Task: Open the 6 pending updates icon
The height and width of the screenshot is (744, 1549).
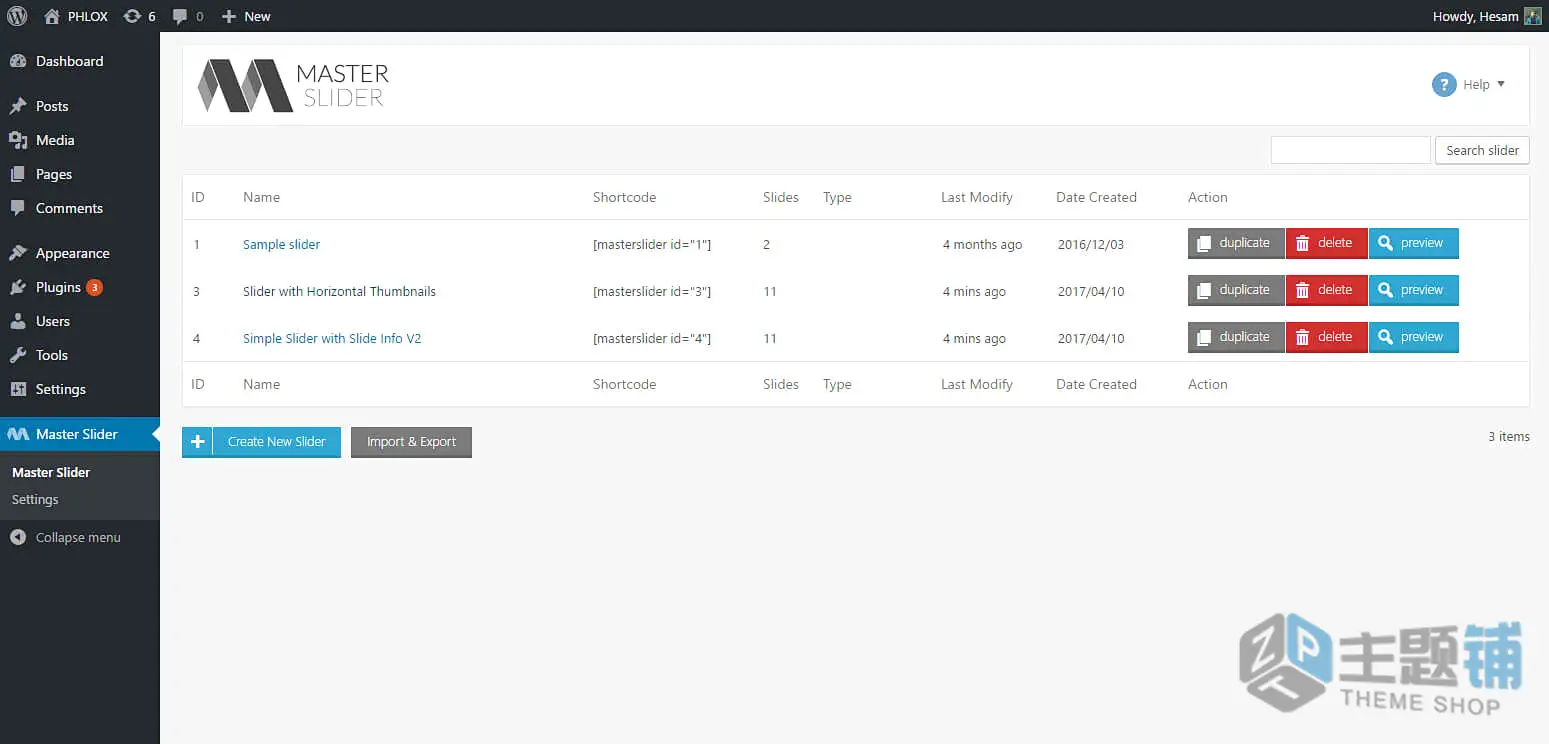Action: tap(140, 16)
